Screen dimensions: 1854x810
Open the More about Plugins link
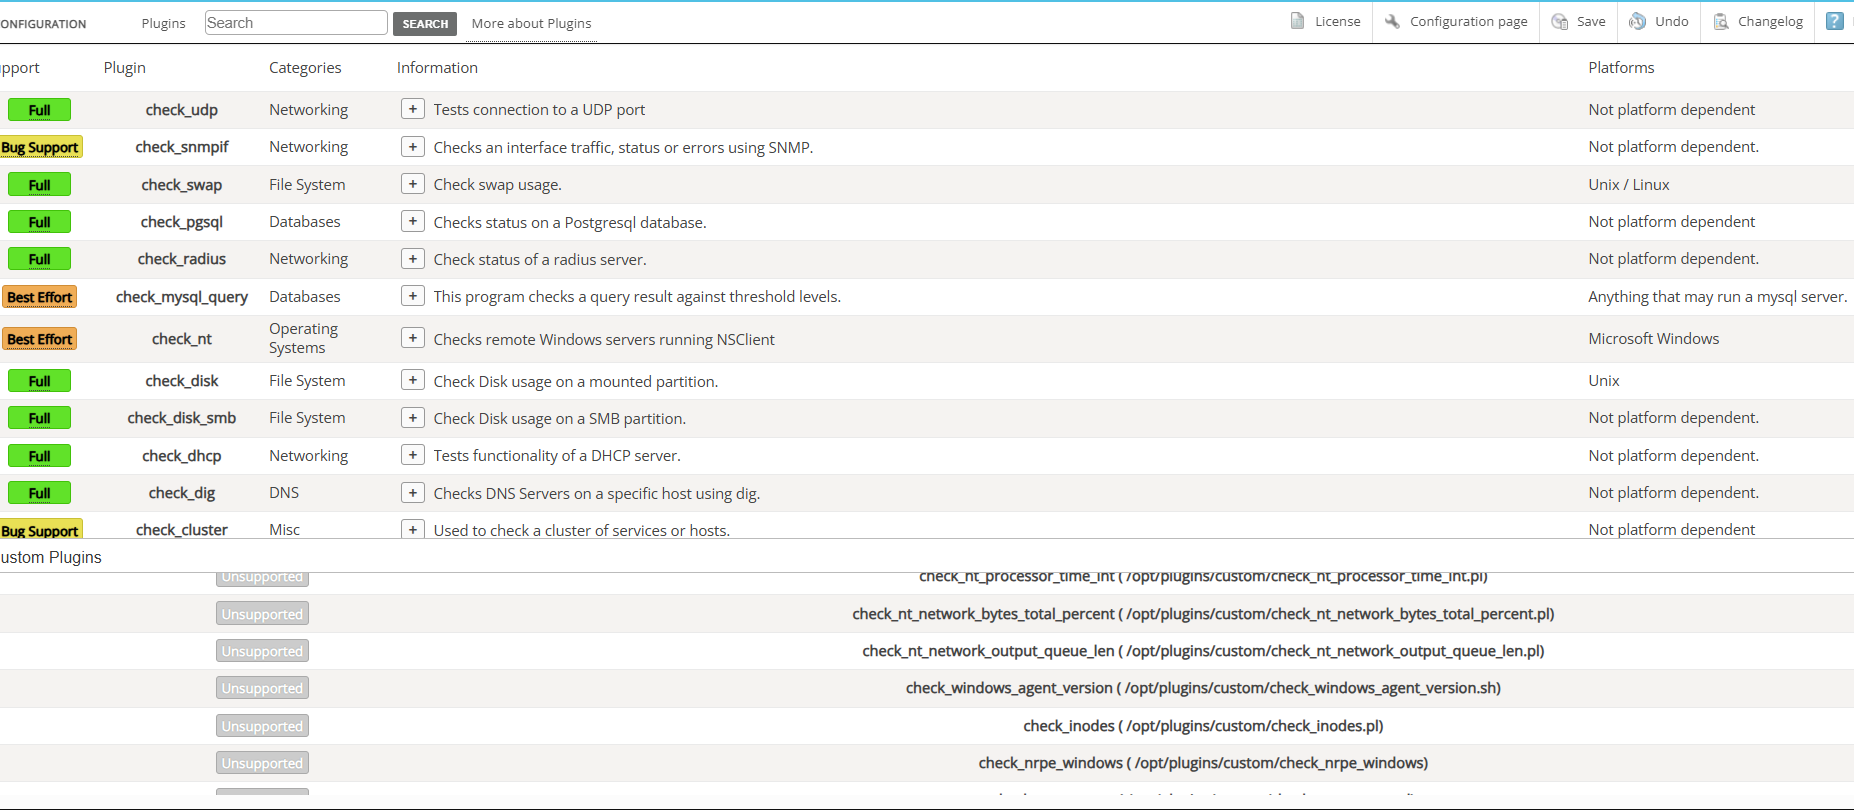click(x=531, y=23)
